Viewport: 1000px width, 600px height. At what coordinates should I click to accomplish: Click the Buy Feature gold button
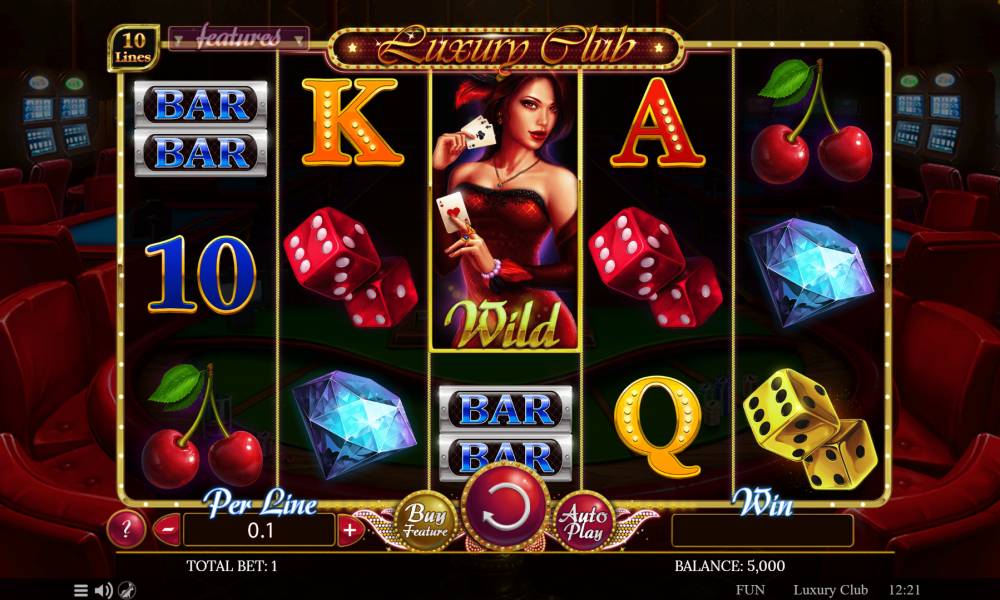point(425,522)
